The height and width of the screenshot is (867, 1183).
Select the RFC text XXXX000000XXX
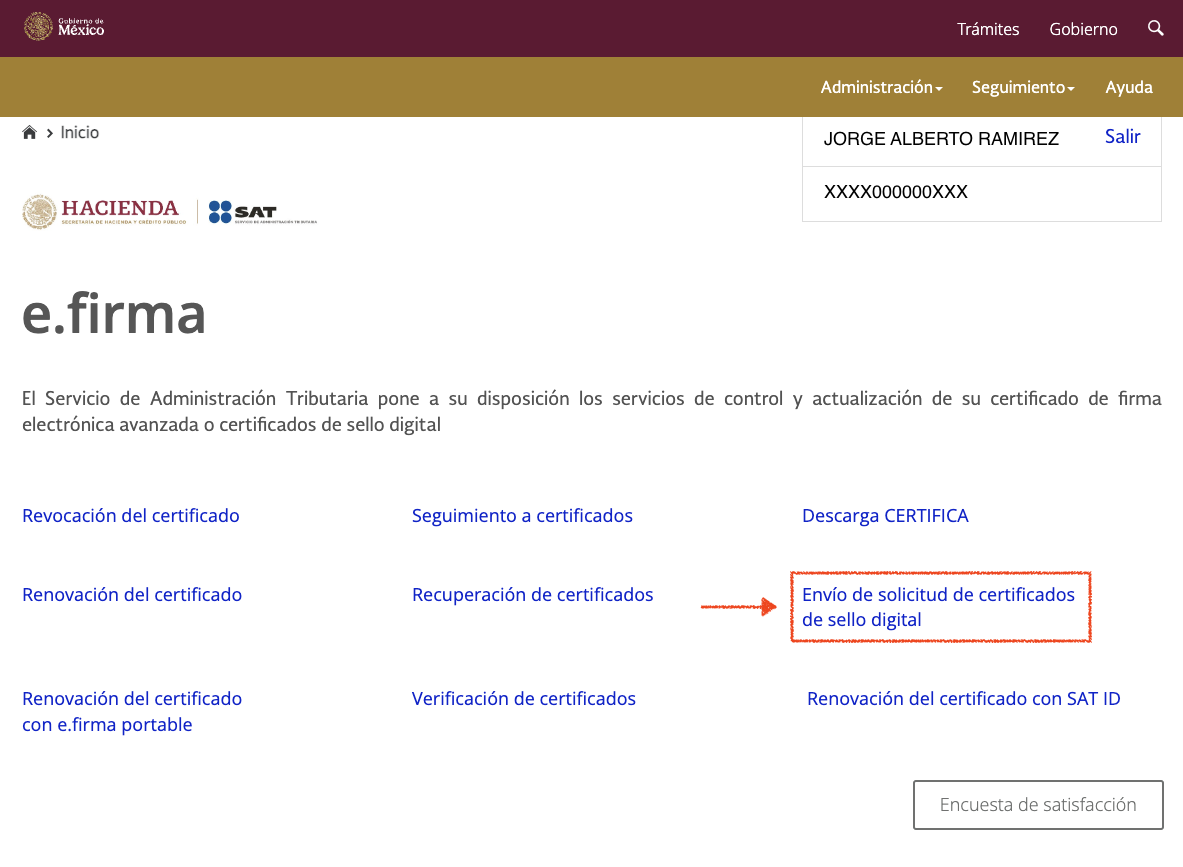click(x=896, y=192)
